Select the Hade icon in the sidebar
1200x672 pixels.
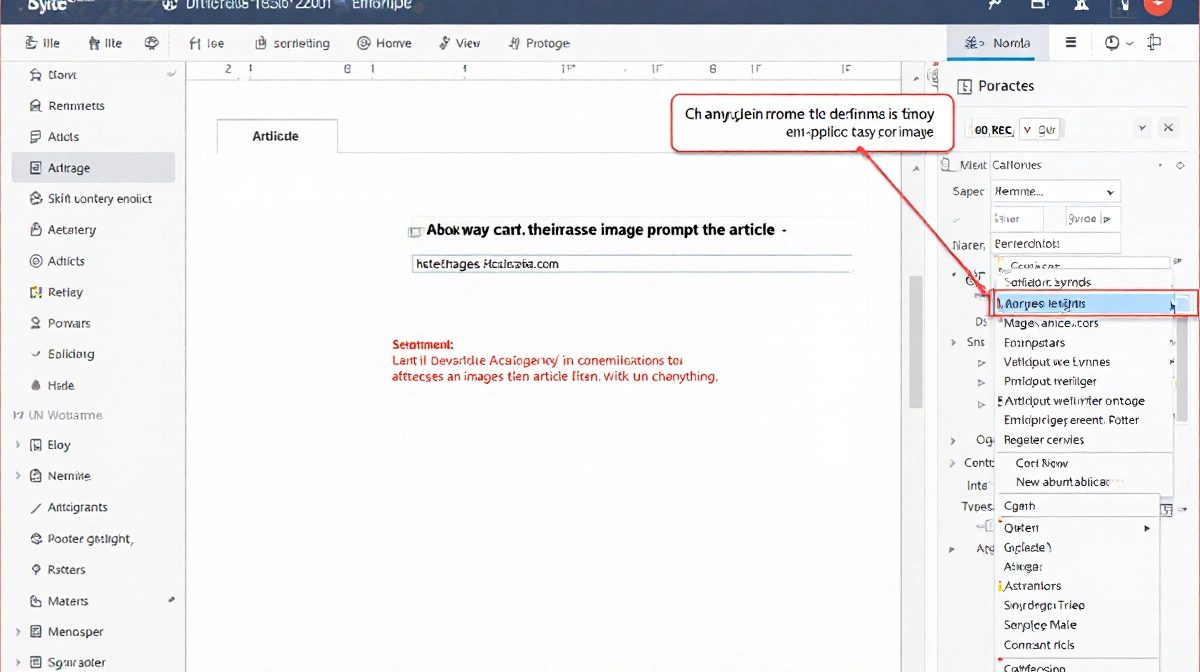34,384
